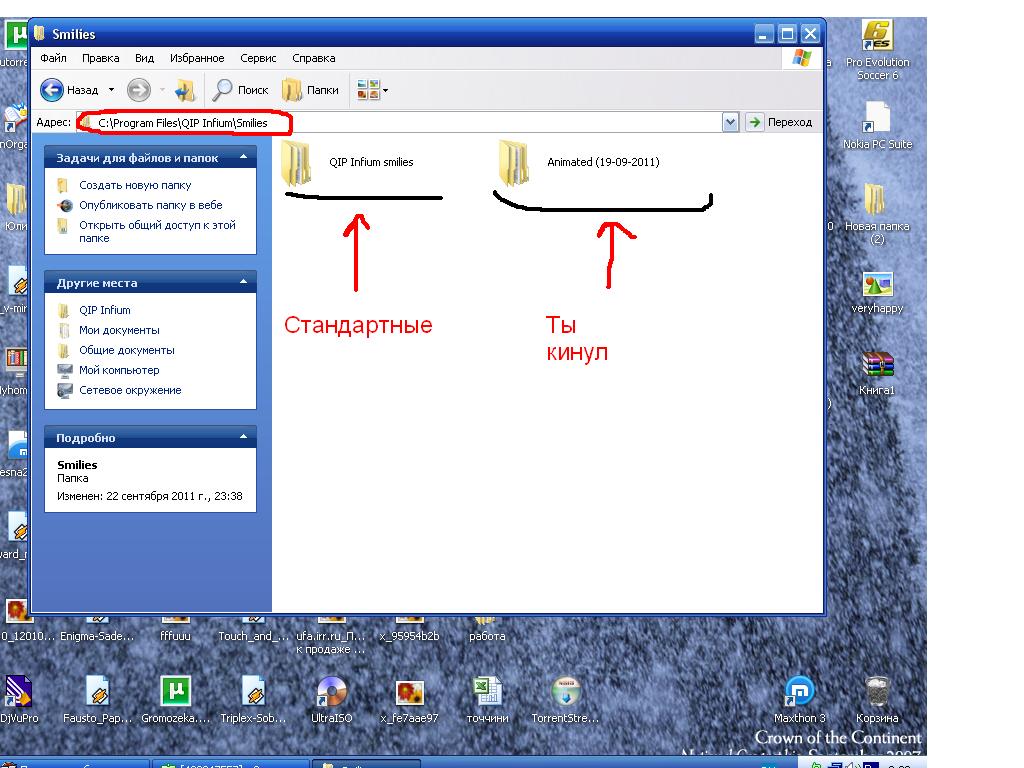Open the Правка menu

point(100,58)
